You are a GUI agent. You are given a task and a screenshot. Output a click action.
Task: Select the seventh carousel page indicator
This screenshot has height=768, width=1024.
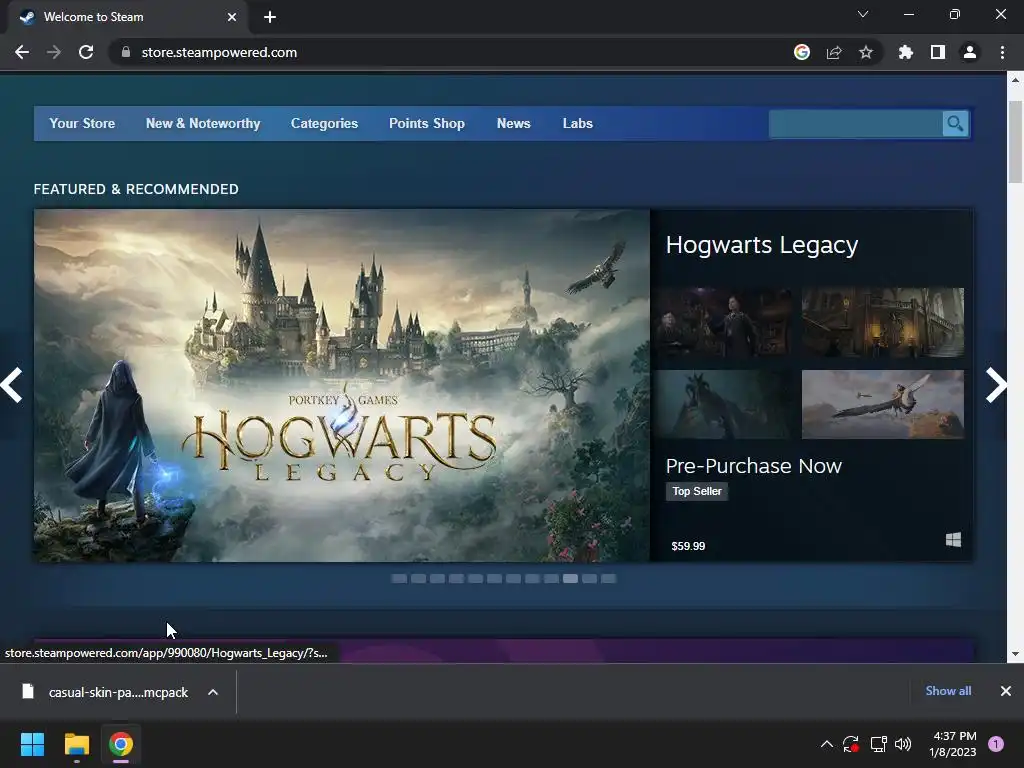point(513,579)
